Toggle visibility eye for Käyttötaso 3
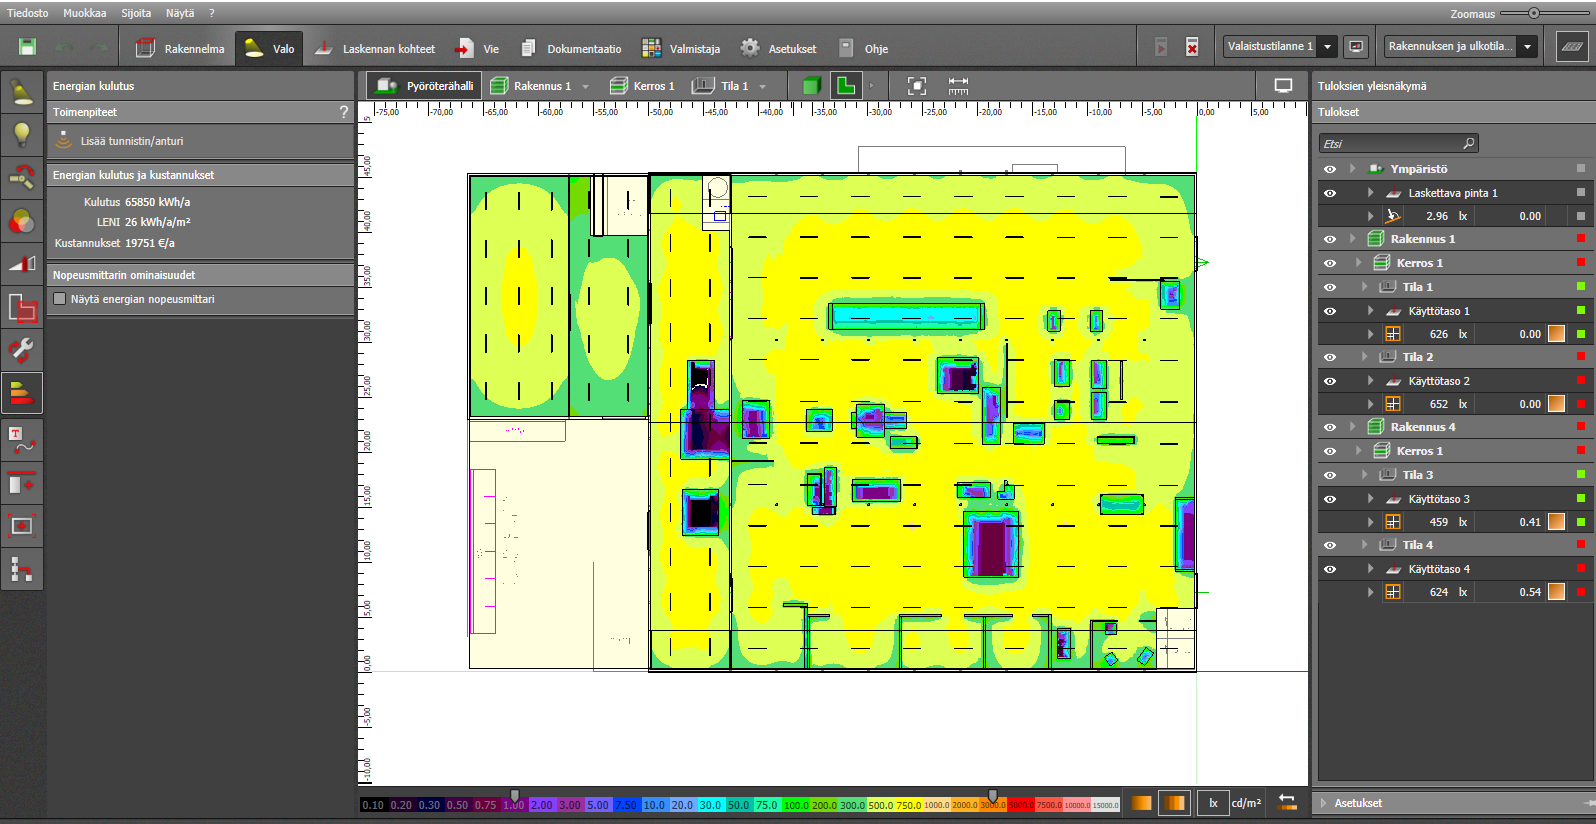1596x824 pixels. point(1330,499)
